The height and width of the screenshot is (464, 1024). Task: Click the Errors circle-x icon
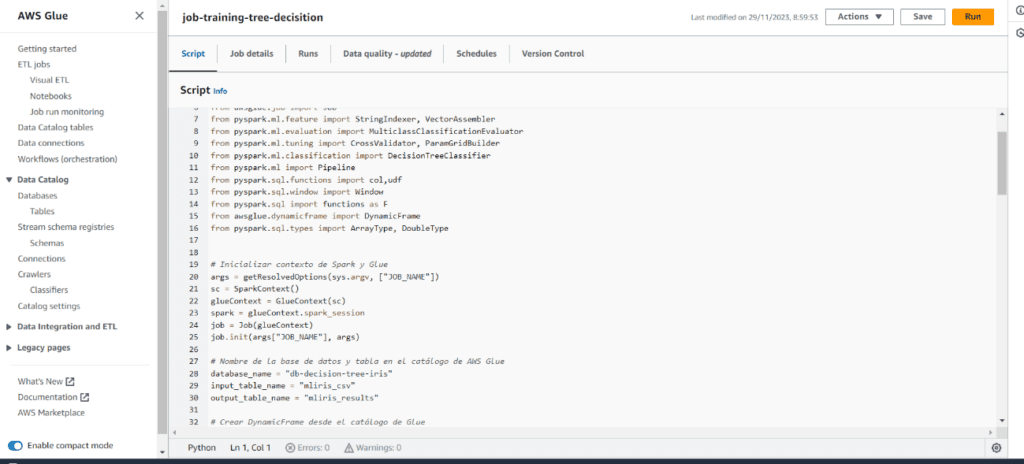(x=290, y=448)
